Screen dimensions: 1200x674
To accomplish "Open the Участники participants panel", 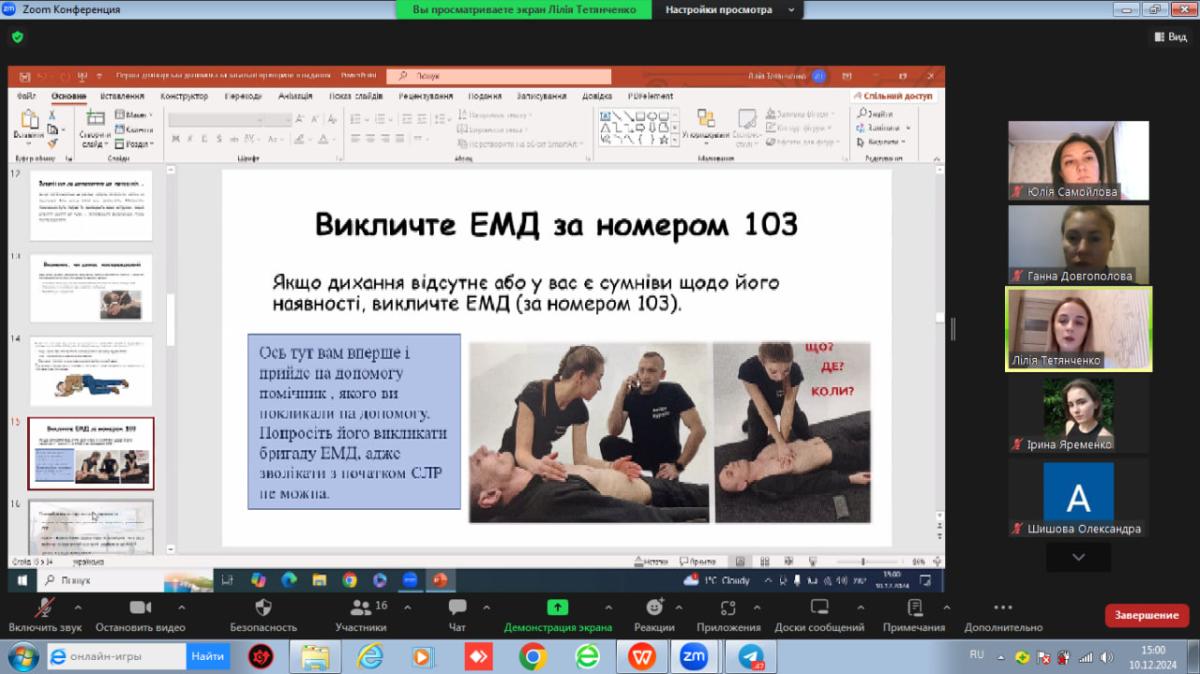I will click(x=360, y=609).
